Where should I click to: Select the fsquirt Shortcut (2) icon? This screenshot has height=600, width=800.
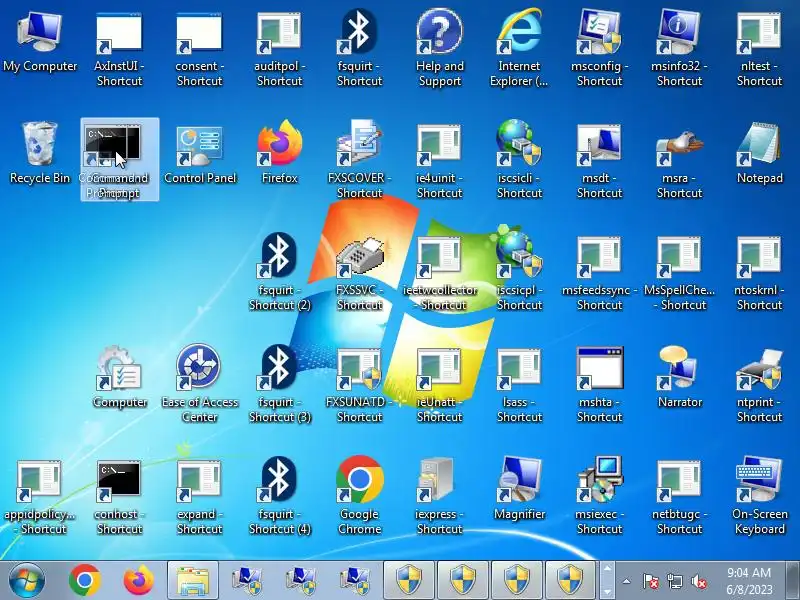pos(280,272)
